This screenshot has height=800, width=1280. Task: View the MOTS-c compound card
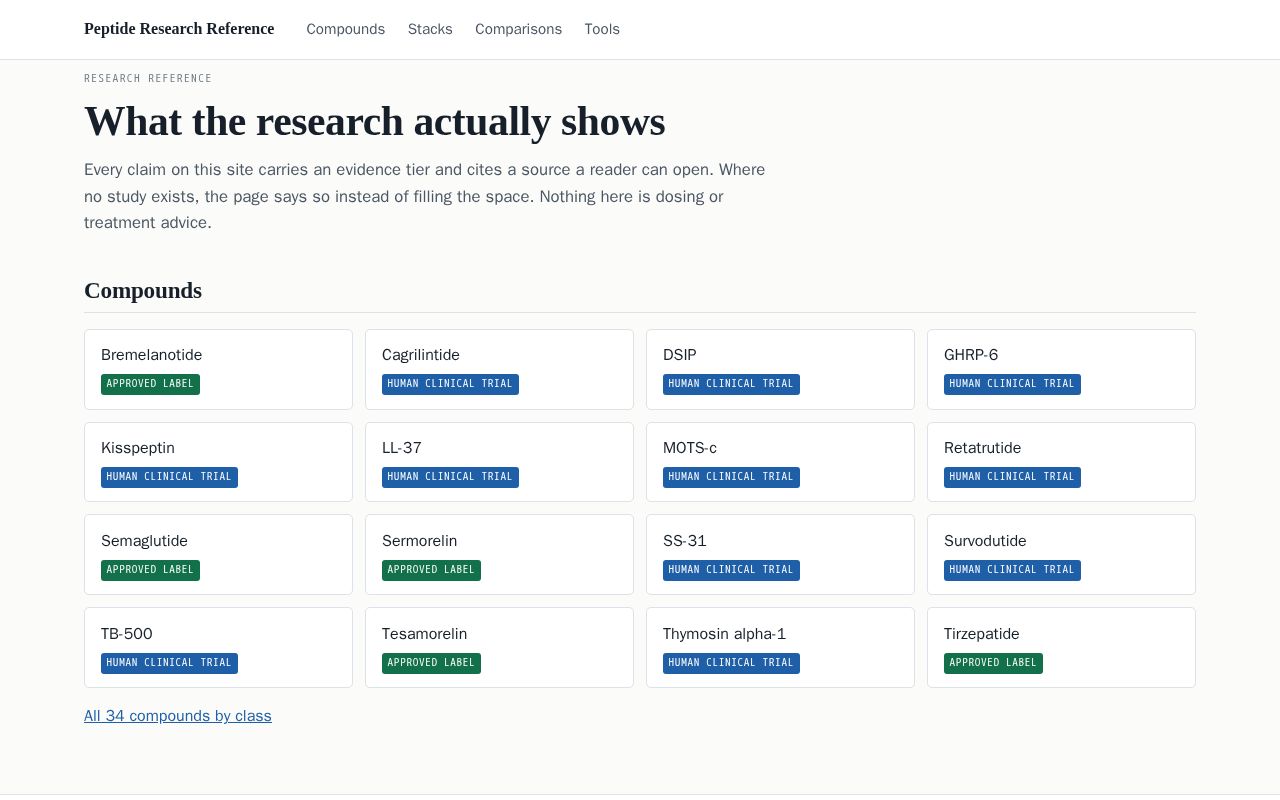(780, 462)
